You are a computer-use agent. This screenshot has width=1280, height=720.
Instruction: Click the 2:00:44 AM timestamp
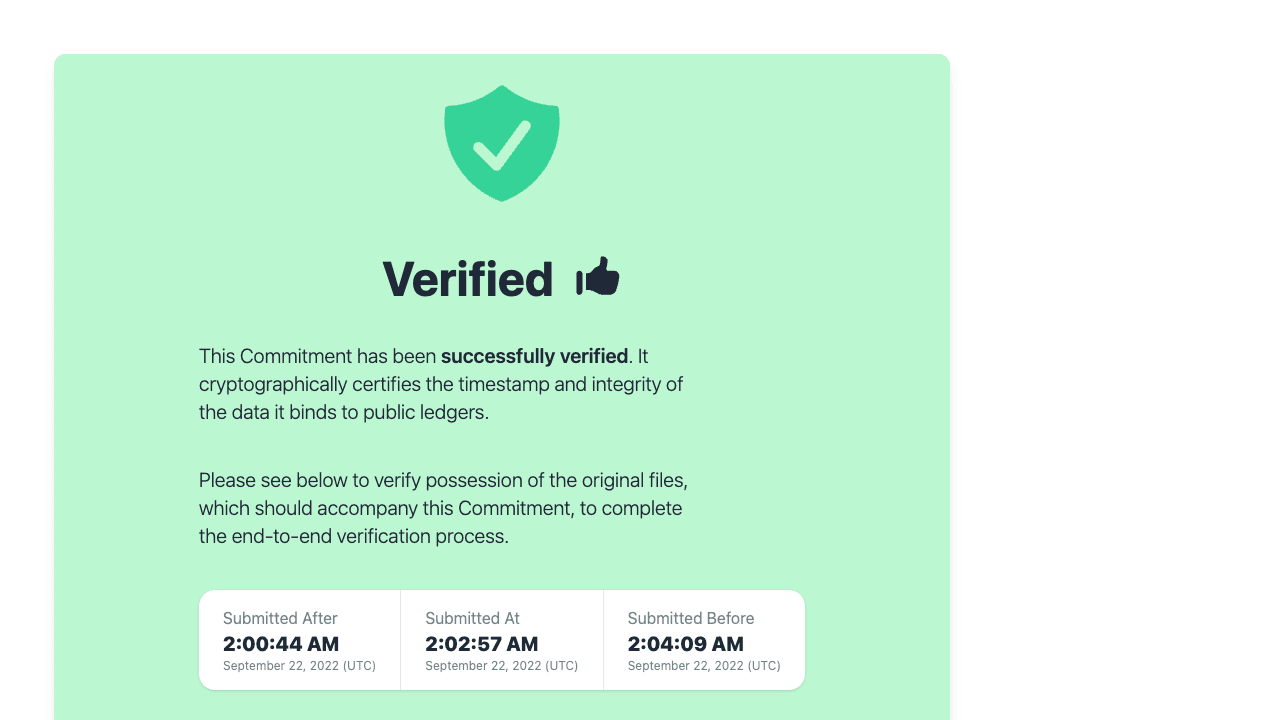pos(281,644)
